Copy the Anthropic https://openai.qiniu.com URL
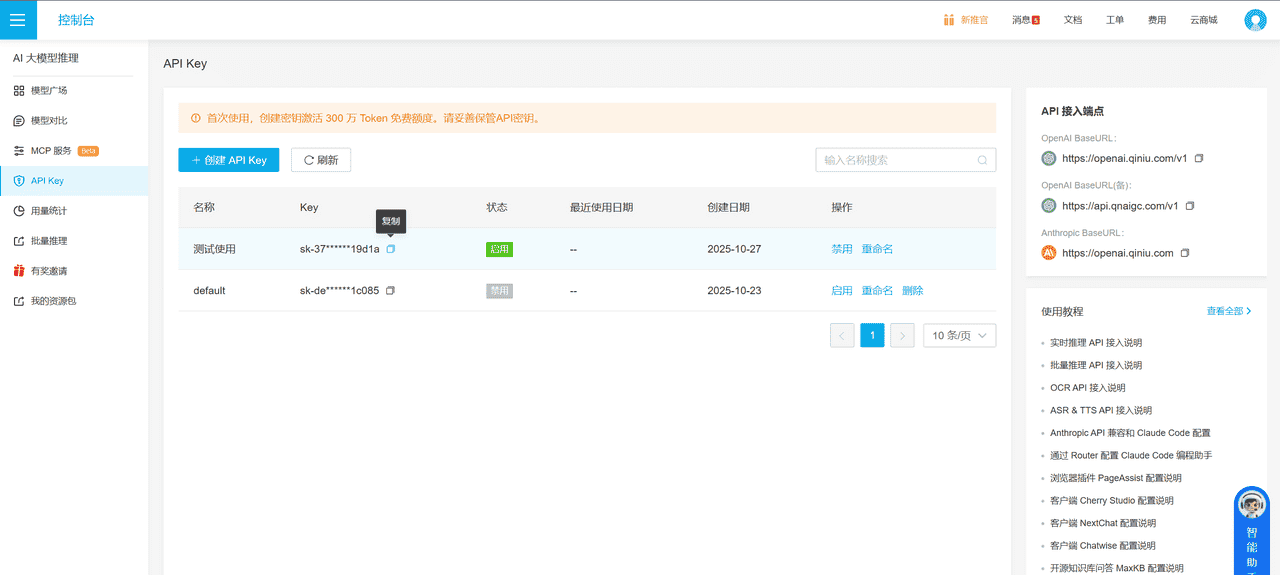This screenshot has width=1280, height=575. (1185, 253)
